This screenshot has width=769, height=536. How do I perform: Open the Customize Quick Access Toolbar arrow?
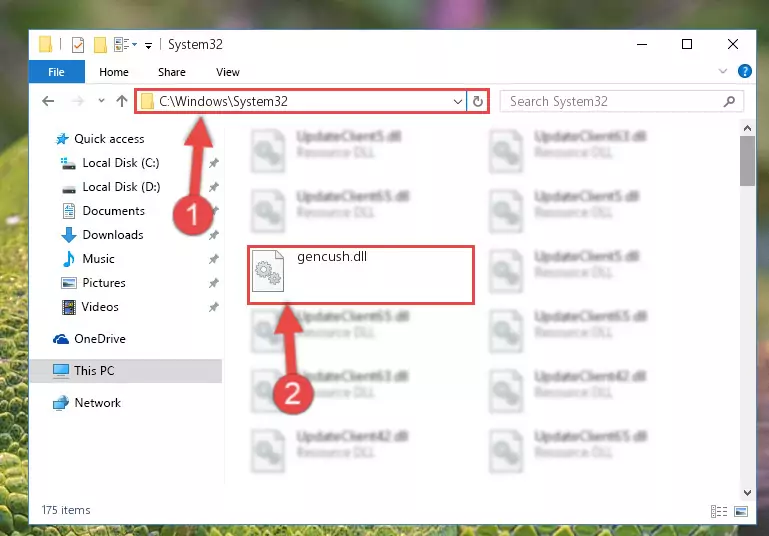tap(148, 46)
